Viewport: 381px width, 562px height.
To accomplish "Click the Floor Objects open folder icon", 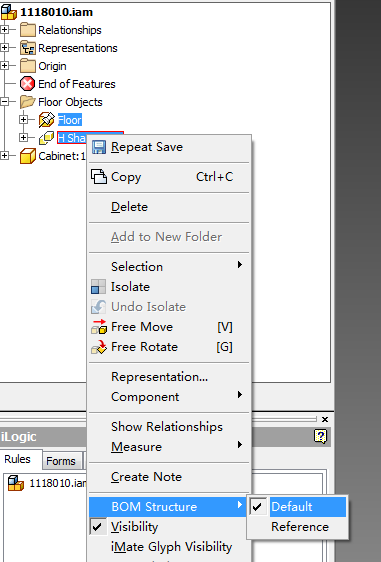I will coord(28,102).
